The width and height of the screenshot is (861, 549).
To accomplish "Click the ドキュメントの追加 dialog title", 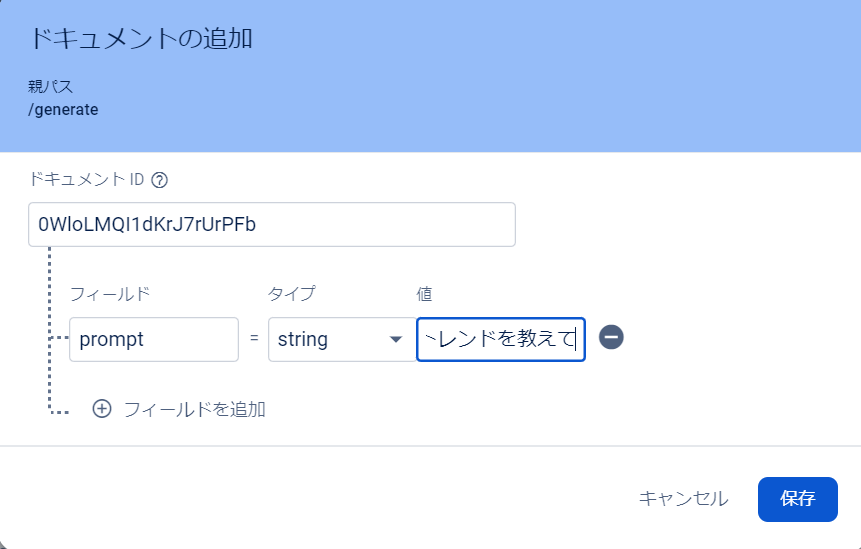I will 141,39.
